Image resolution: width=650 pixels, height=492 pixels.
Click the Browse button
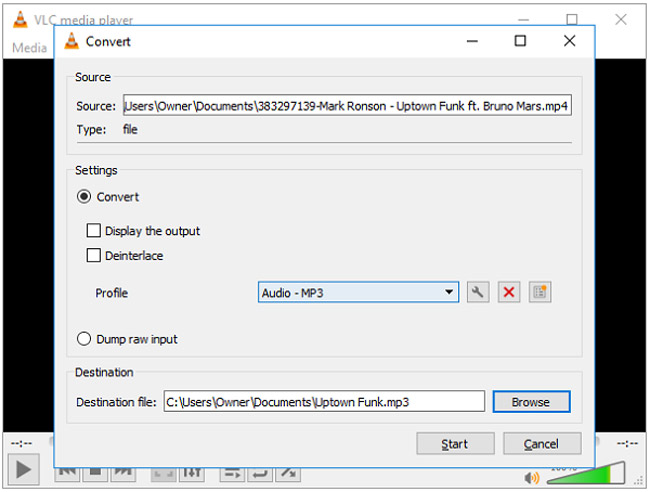(x=531, y=402)
